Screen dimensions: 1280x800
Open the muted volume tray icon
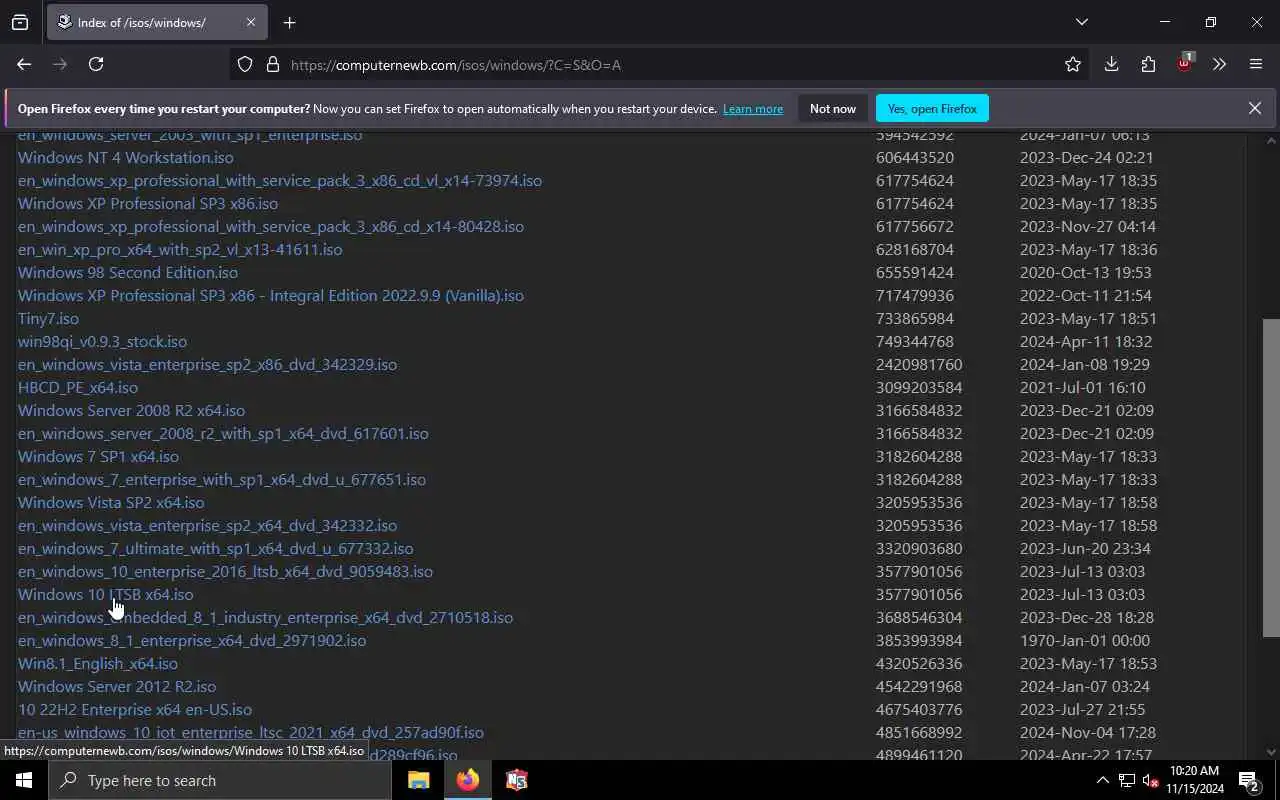(x=1150, y=780)
